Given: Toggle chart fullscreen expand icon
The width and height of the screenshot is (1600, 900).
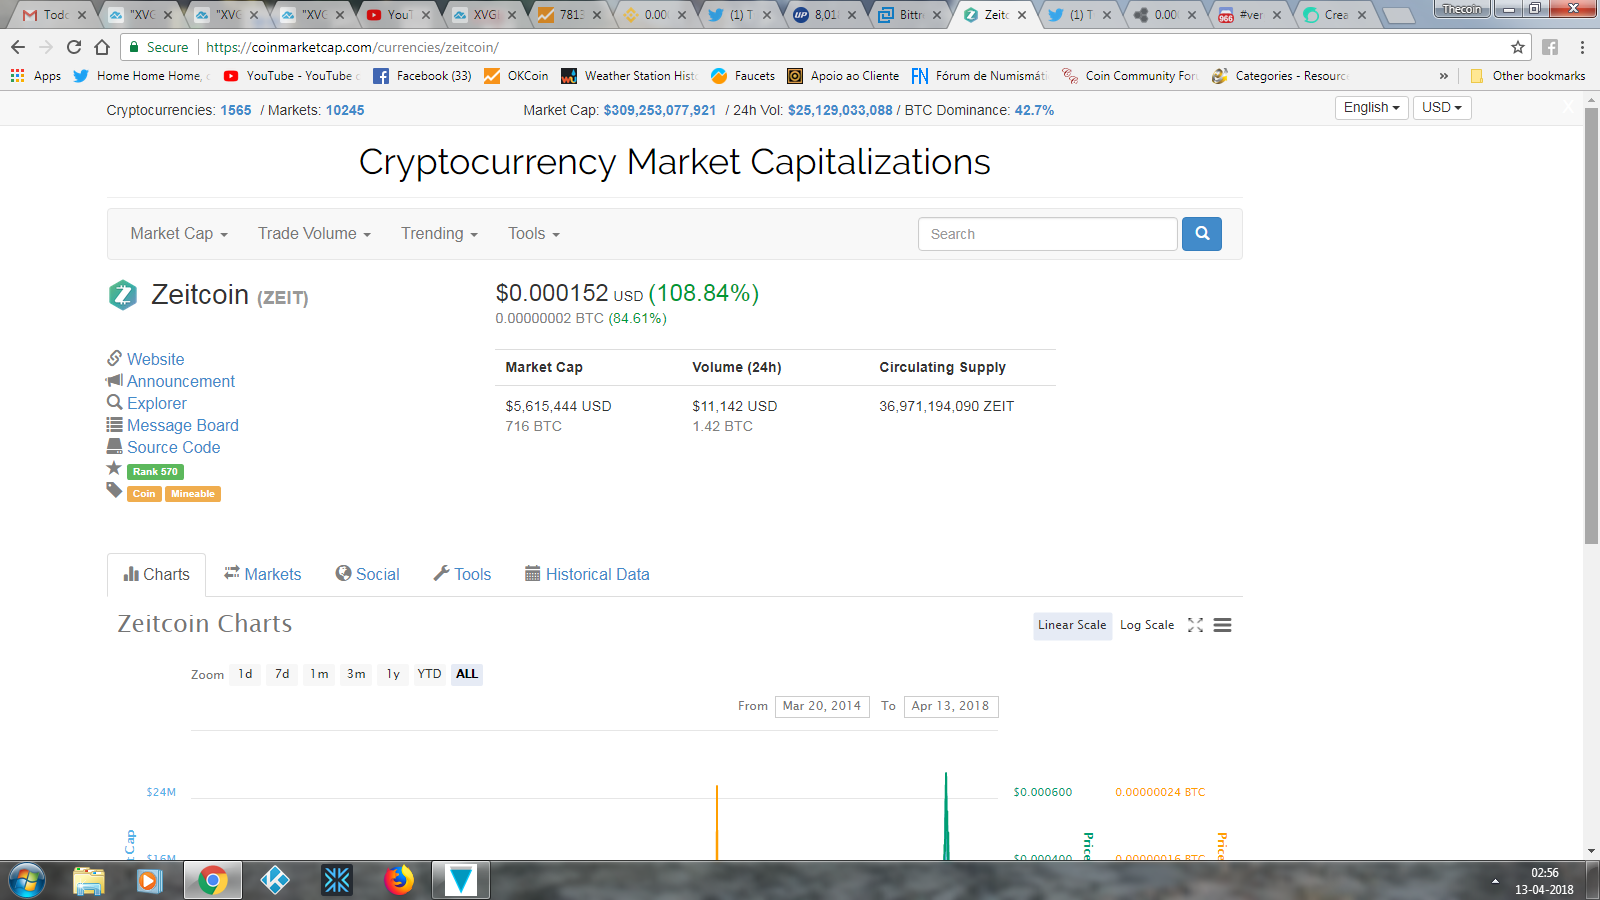Looking at the screenshot, I should (x=1195, y=625).
